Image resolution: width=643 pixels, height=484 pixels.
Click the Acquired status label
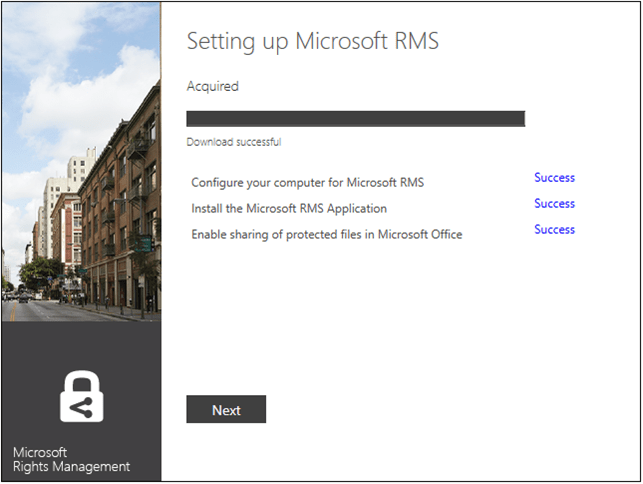(x=213, y=87)
